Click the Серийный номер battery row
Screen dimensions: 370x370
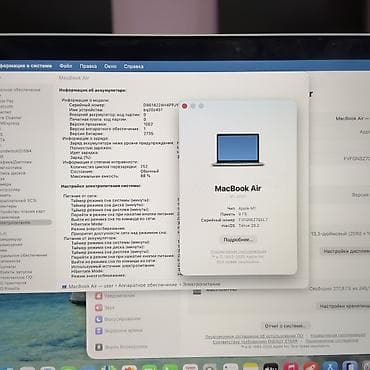(x=123, y=105)
